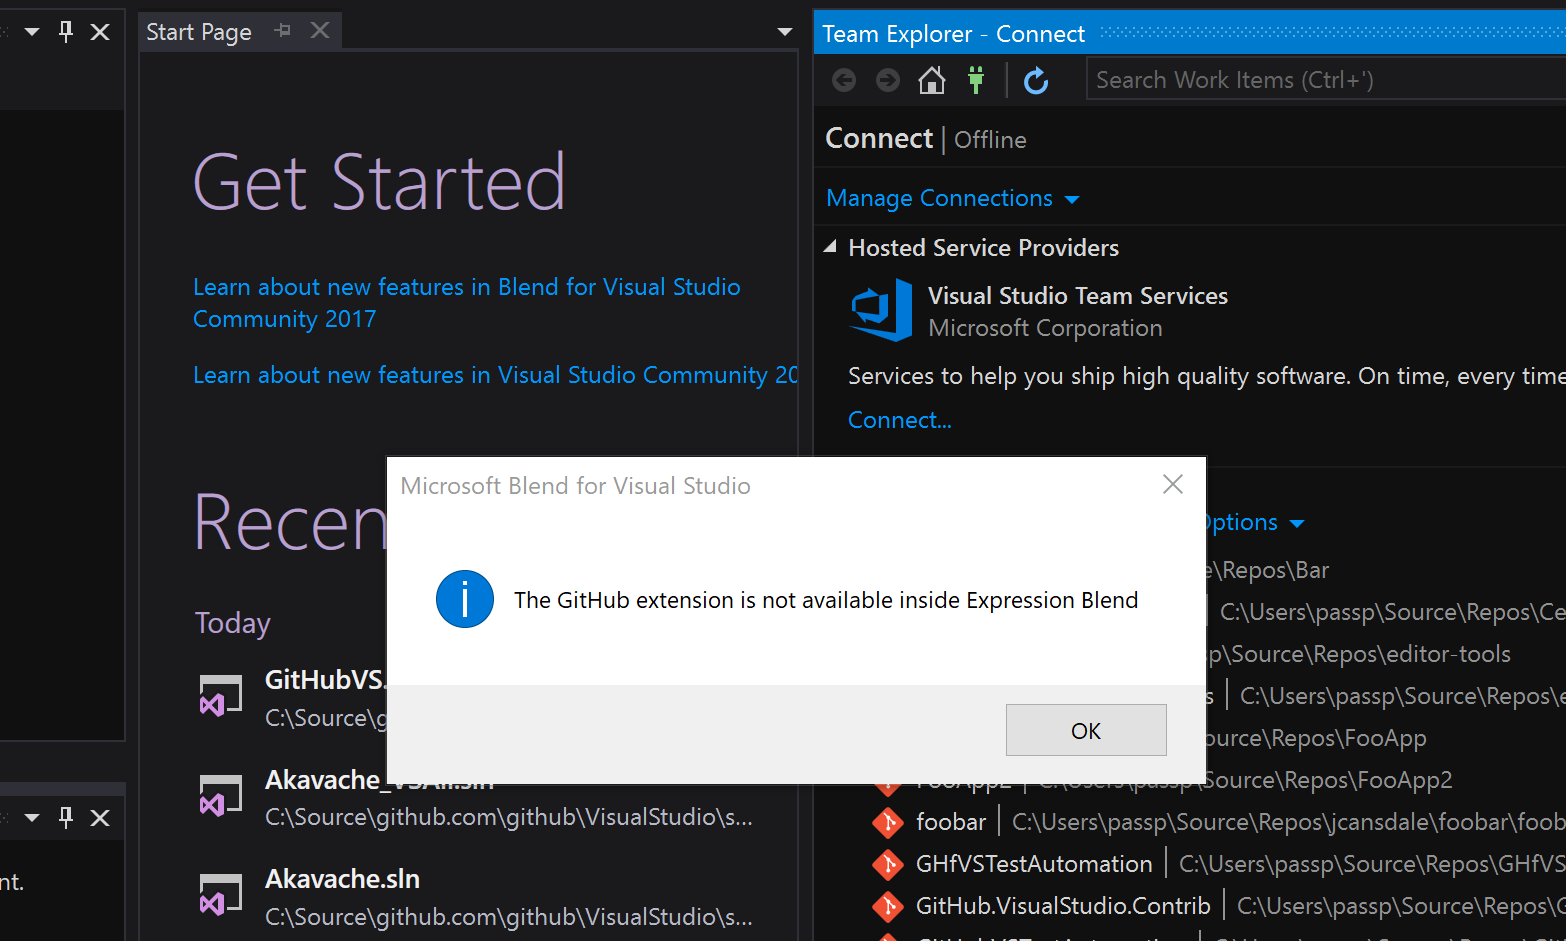This screenshot has height=941, width=1566.
Task: Click the Connect... link under Team Services
Action: pyautogui.click(x=900, y=420)
